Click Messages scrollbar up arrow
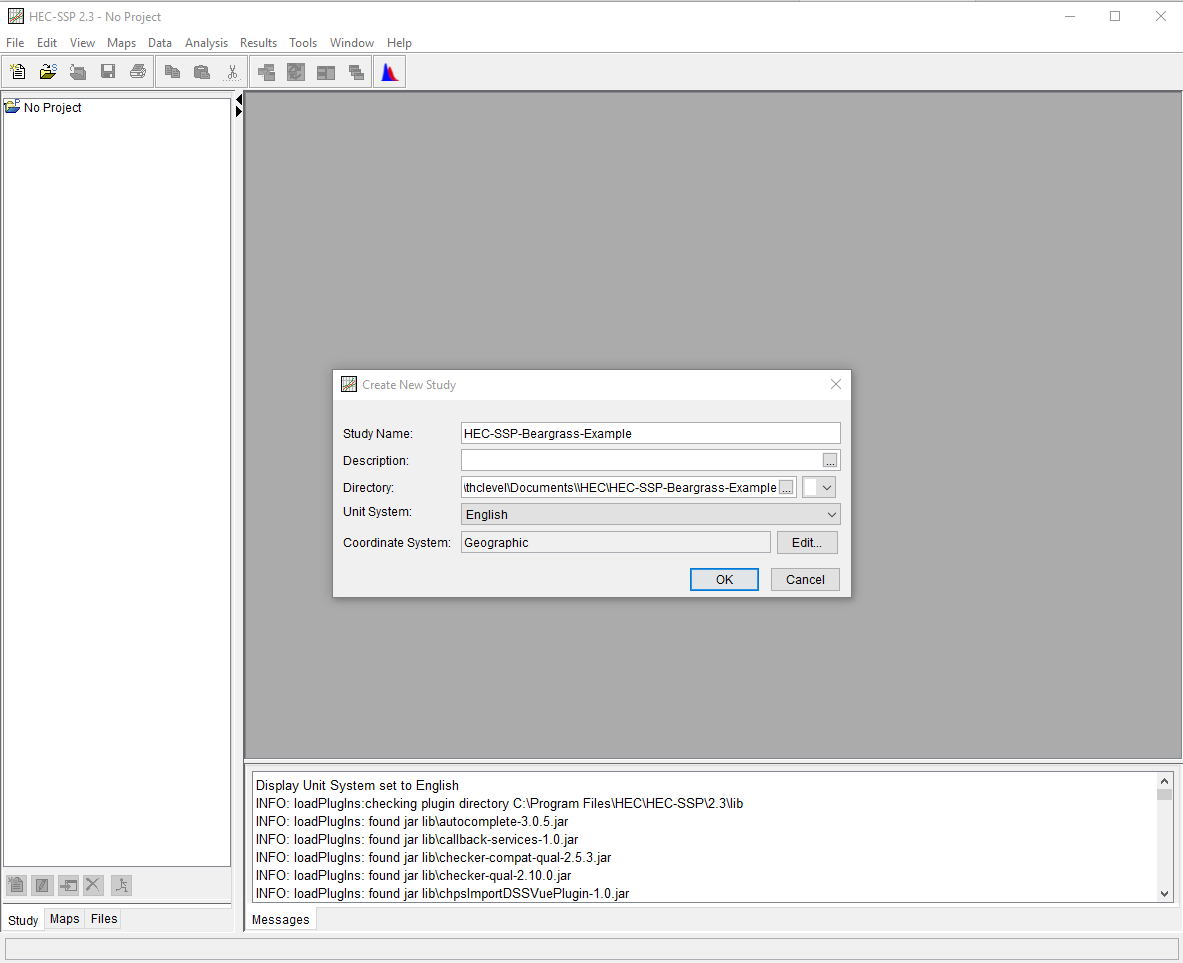This screenshot has width=1183, height=963. (x=1164, y=781)
